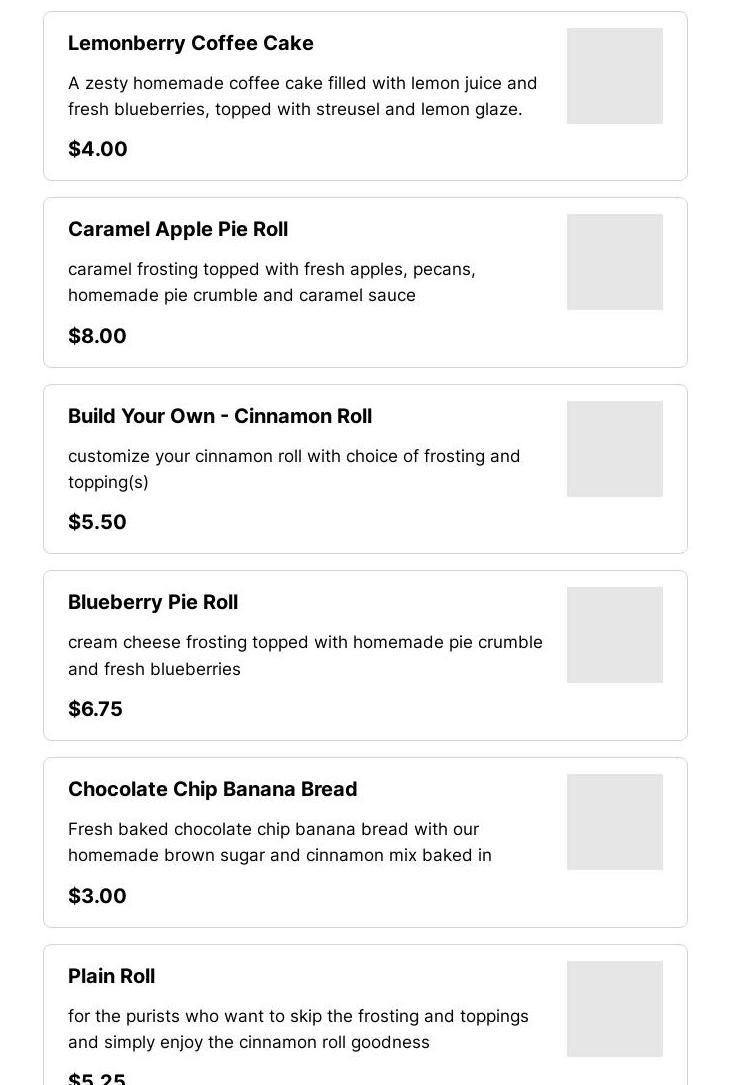This screenshot has width=730, height=1085.
Task: Click the Lemonberry Coffee Cake description text
Action: [x=302, y=96]
